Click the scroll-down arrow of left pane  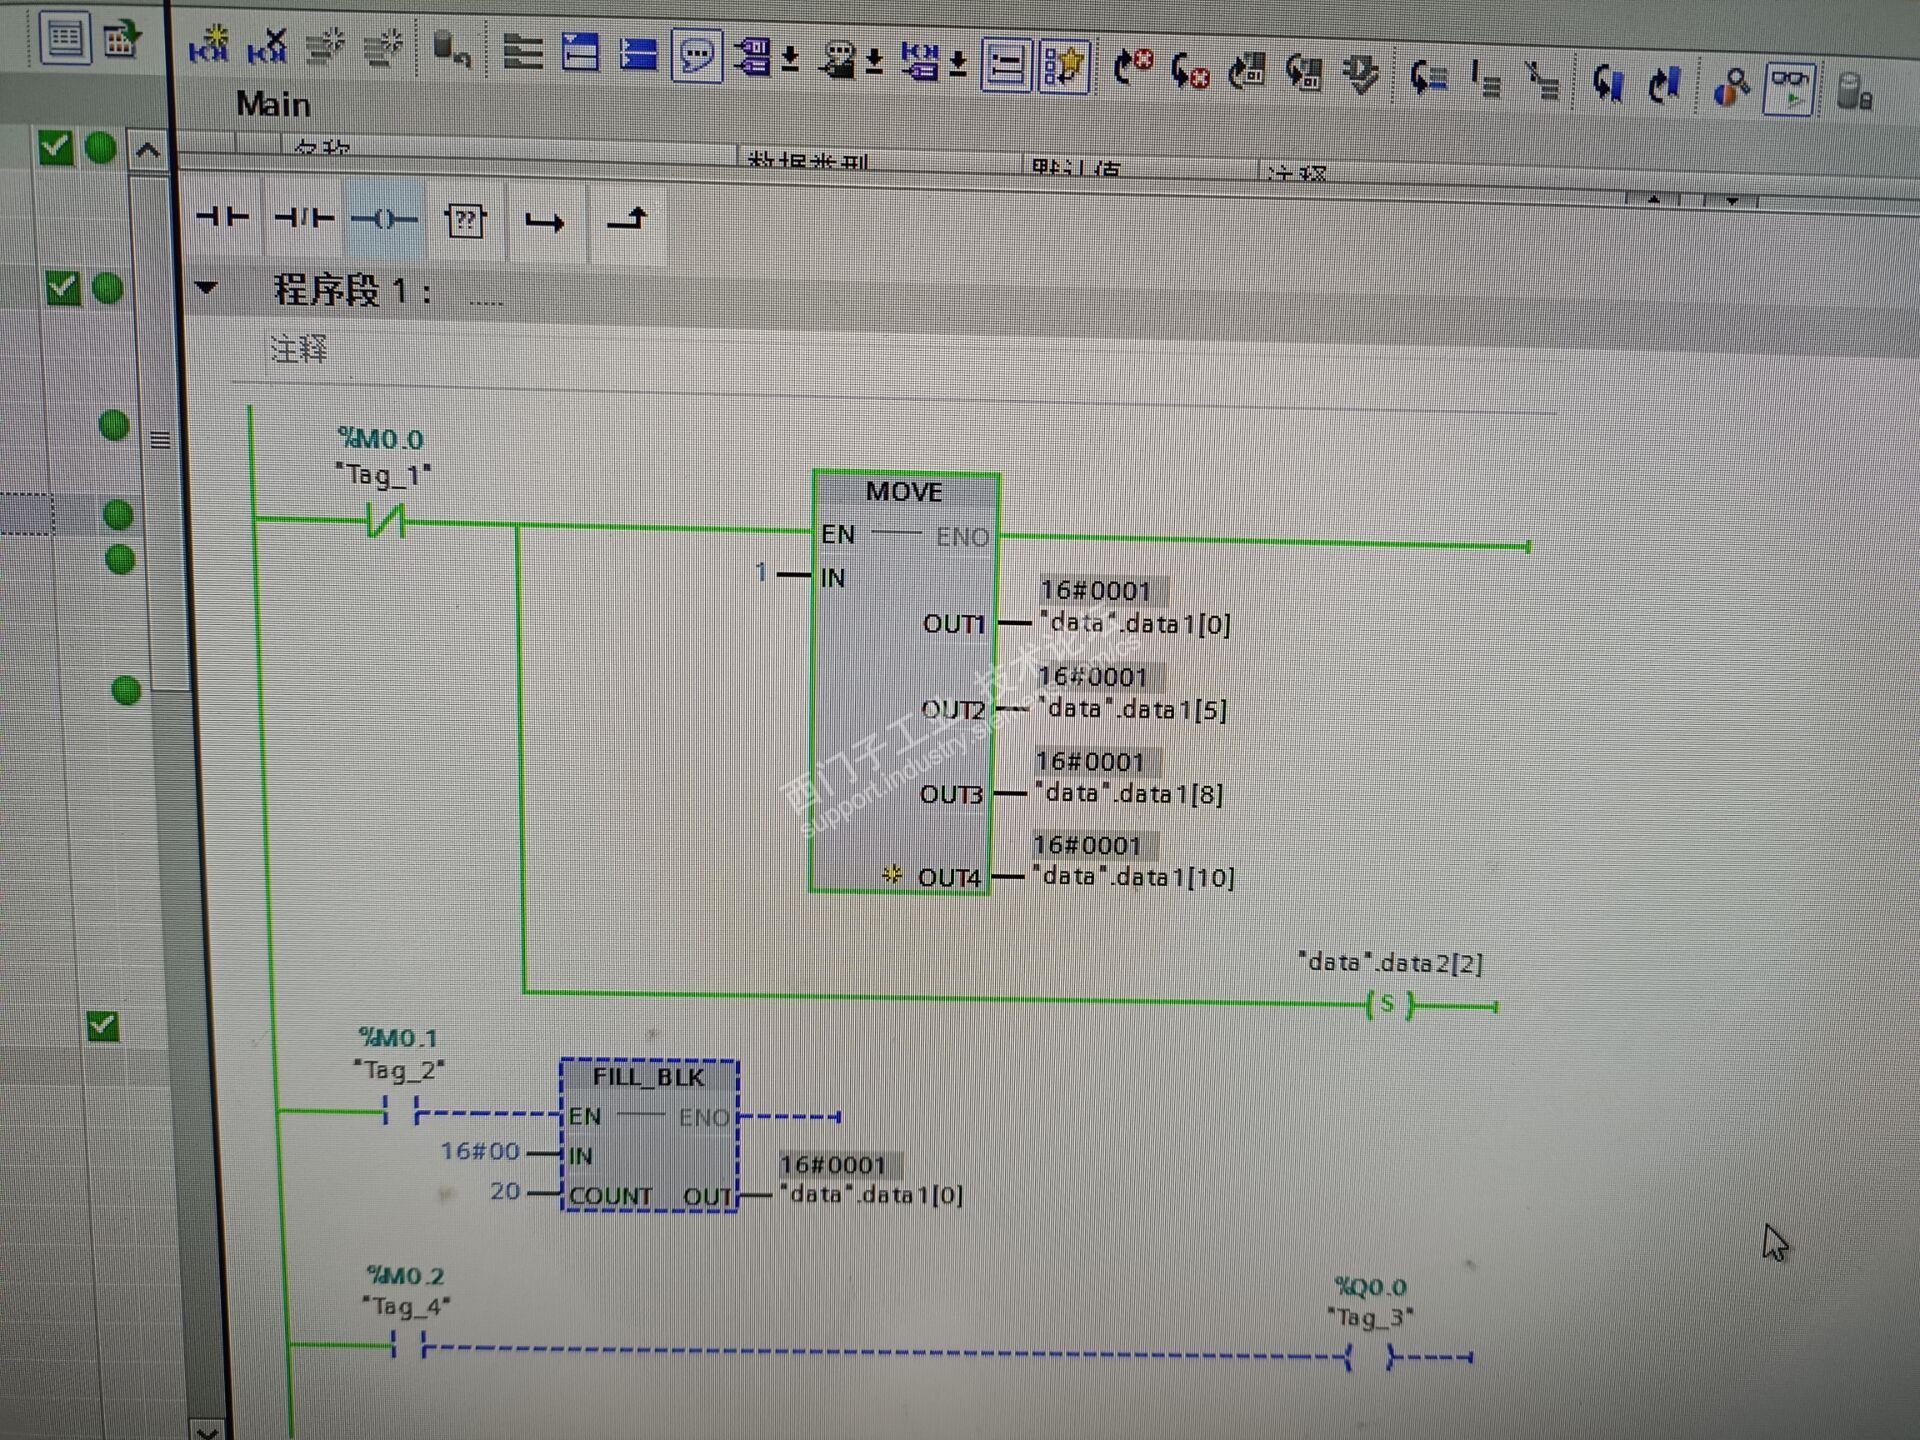[x=206, y=1430]
